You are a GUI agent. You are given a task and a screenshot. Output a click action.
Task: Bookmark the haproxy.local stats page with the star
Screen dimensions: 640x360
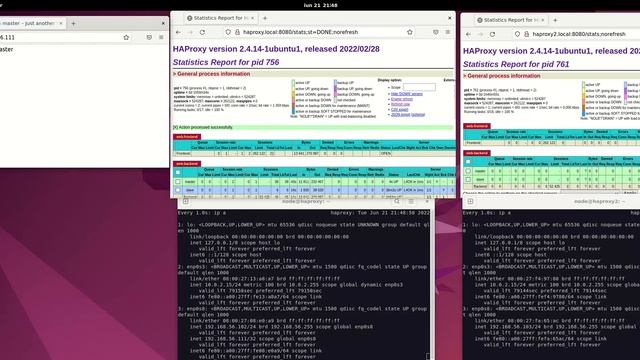(x=409, y=32)
